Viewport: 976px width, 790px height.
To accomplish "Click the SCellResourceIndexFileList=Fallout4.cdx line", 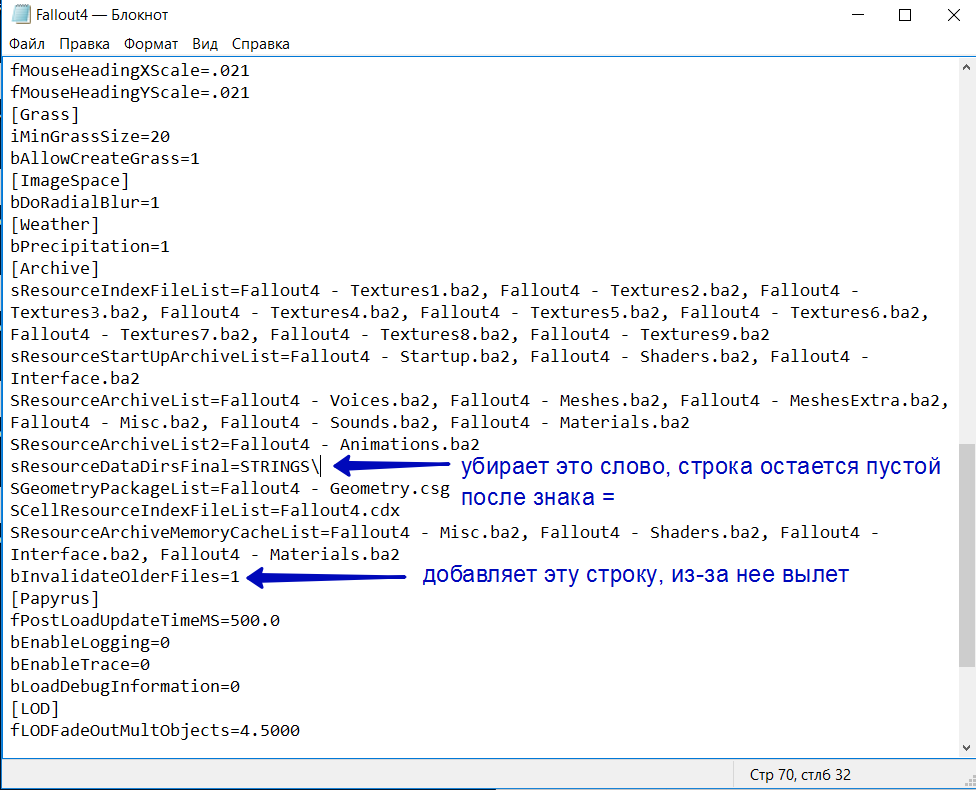I will [205, 511].
